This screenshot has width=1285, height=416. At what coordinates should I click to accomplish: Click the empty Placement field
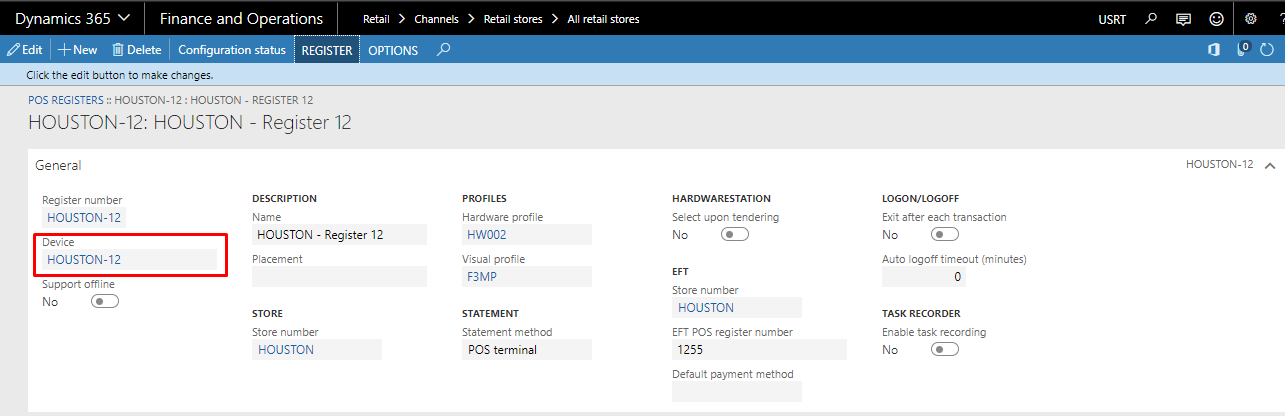[339, 277]
